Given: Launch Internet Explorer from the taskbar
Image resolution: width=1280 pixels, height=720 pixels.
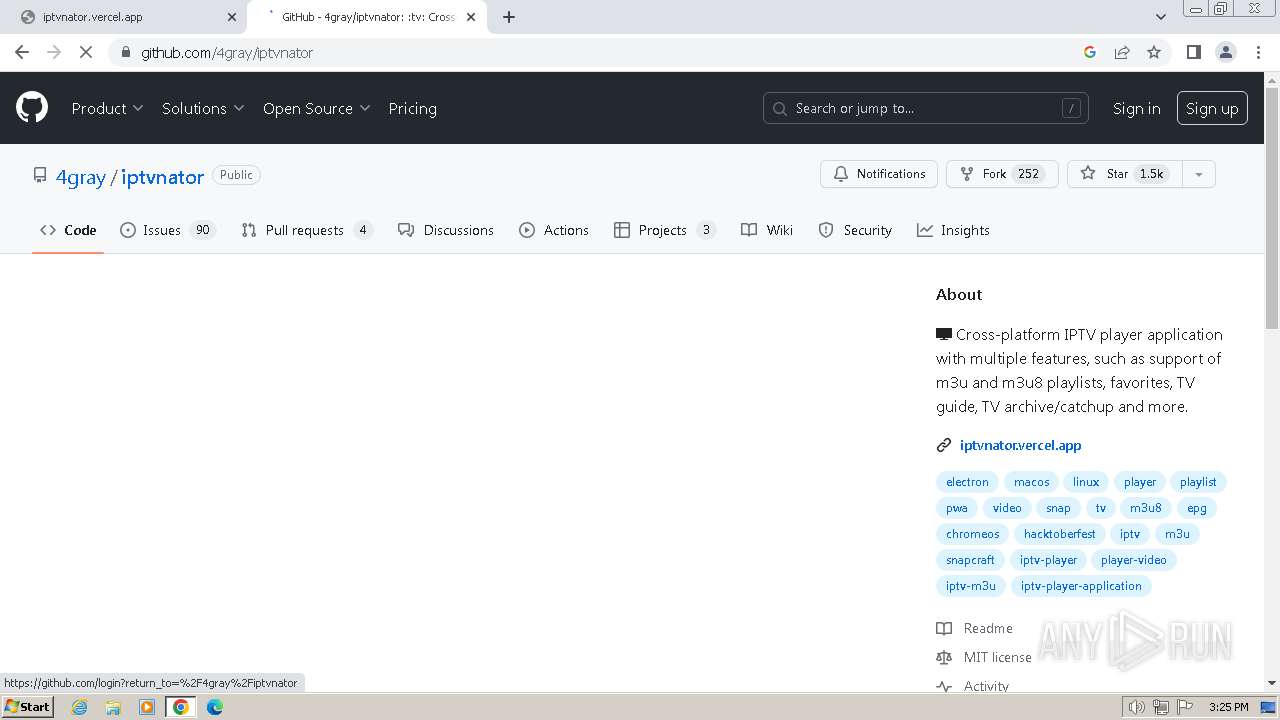Looking at the screenshot, I should click(80, 706).
